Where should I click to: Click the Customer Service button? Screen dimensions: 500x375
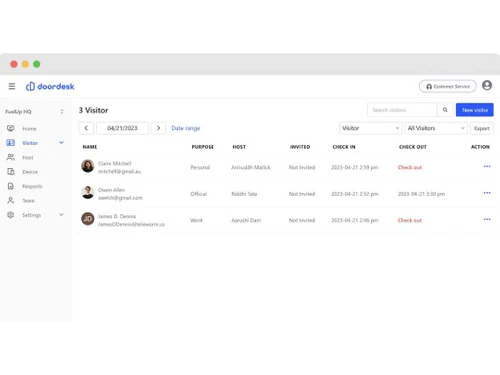tap(448, 86)
